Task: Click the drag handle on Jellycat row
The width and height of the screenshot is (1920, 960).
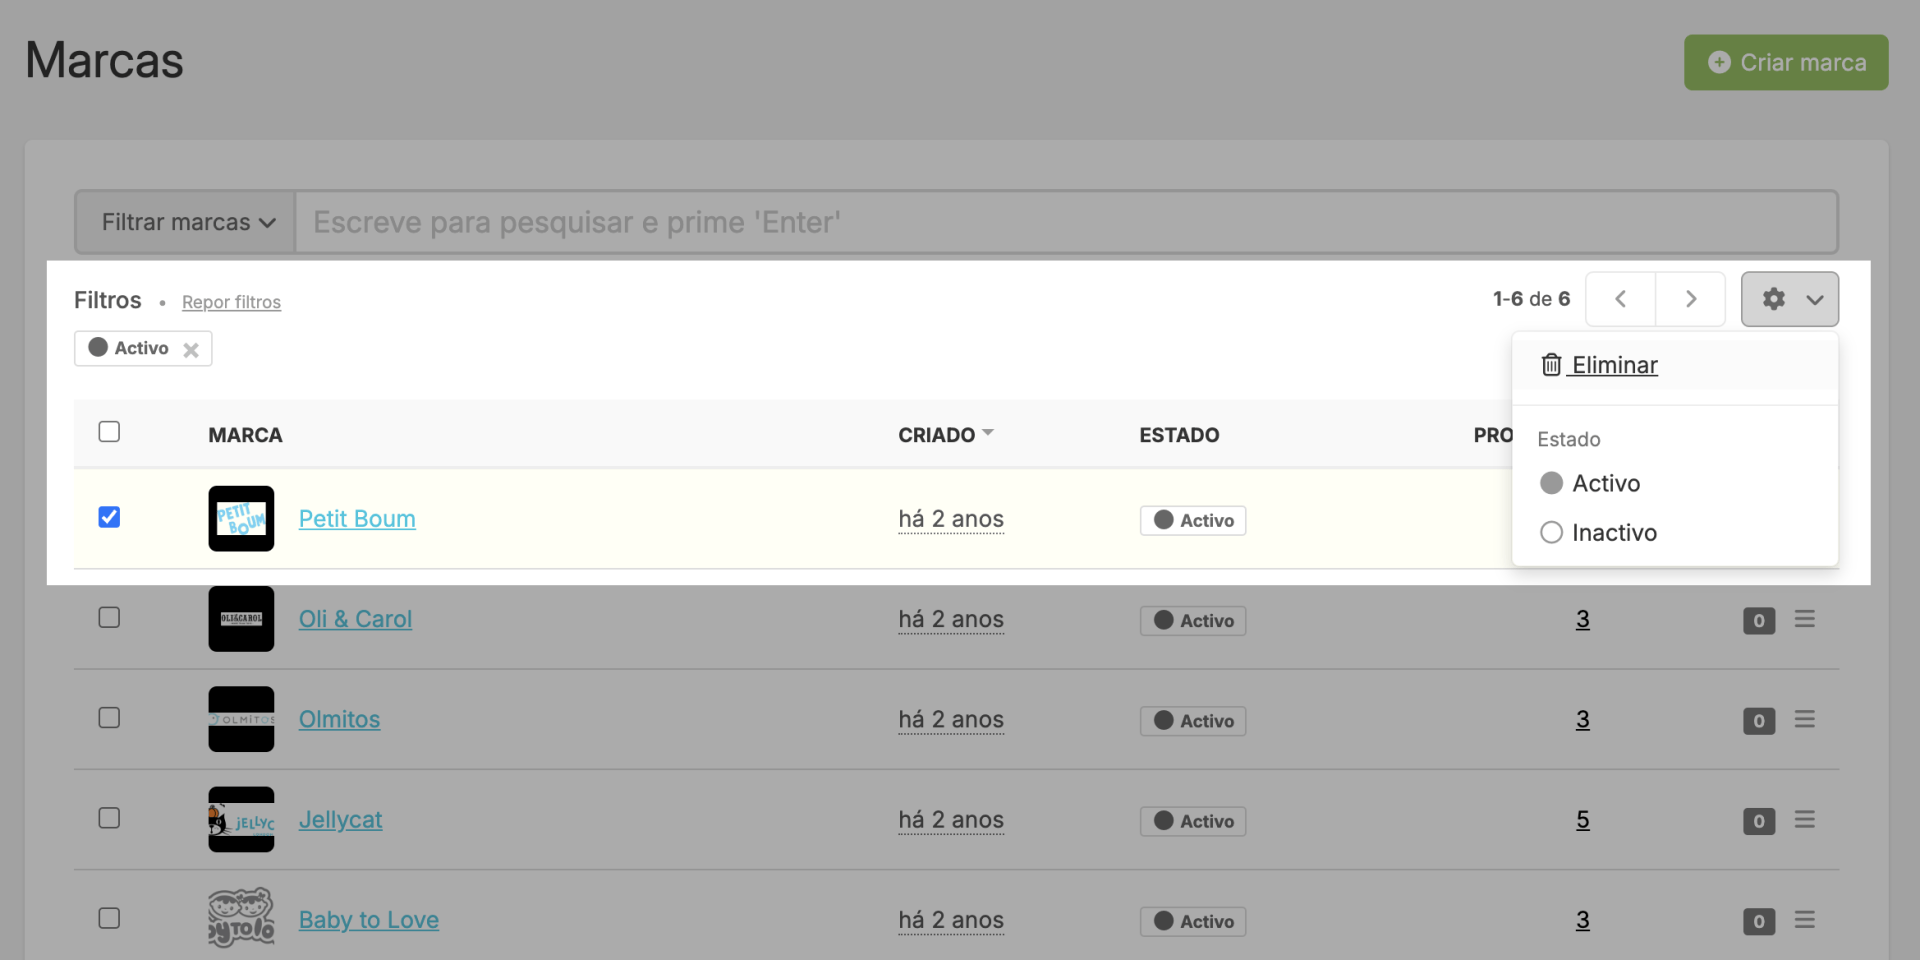Action: (x=1804, y=820)
